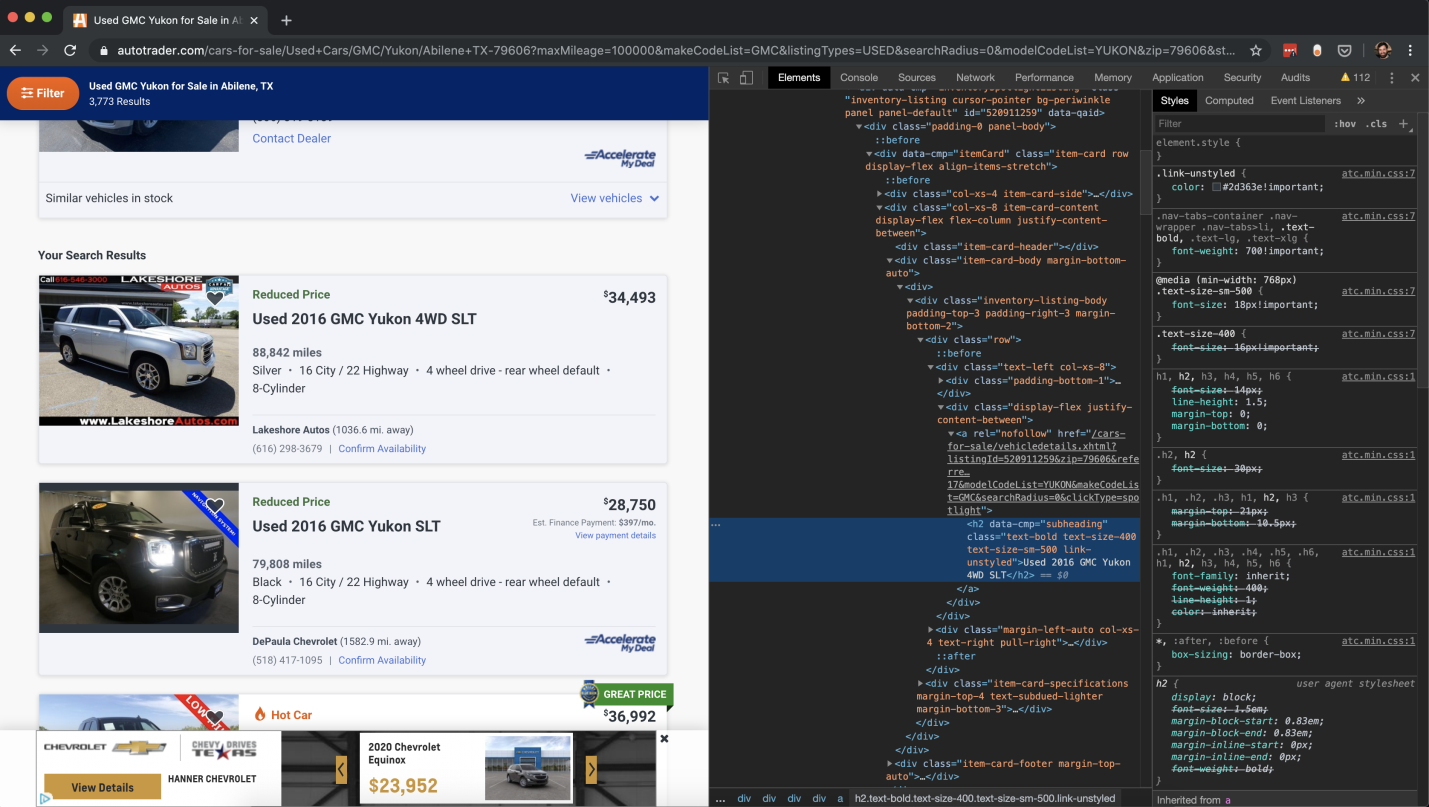Click the Great Price badge
This screenshot has height=807, width=1429.
pyautogui.click(x=626, y=694)
